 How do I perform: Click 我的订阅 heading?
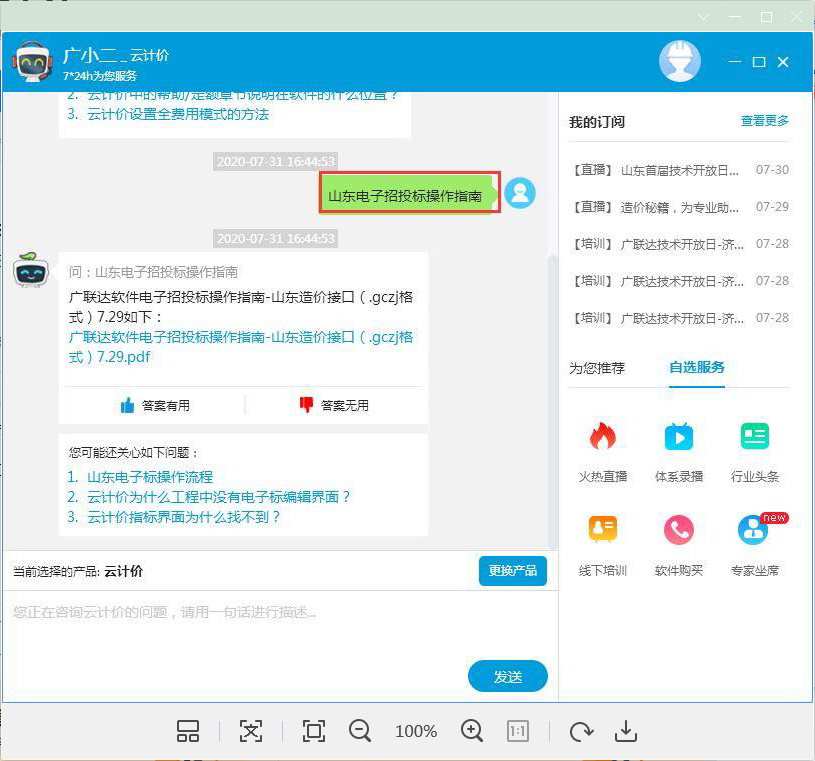click(597, 122)
